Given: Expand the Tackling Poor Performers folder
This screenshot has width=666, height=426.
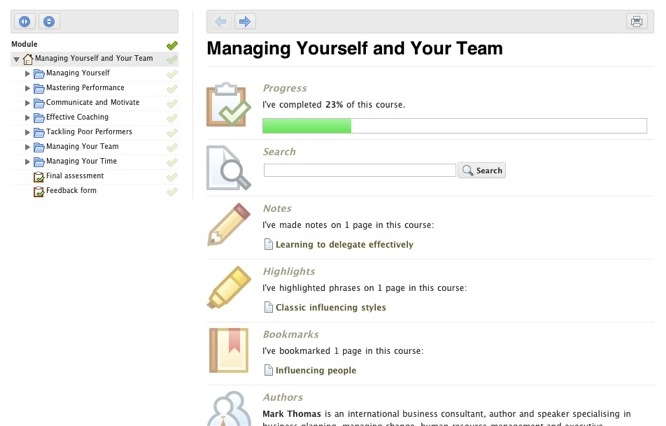Looking at the screenshot, I should [x=27, y=133].
